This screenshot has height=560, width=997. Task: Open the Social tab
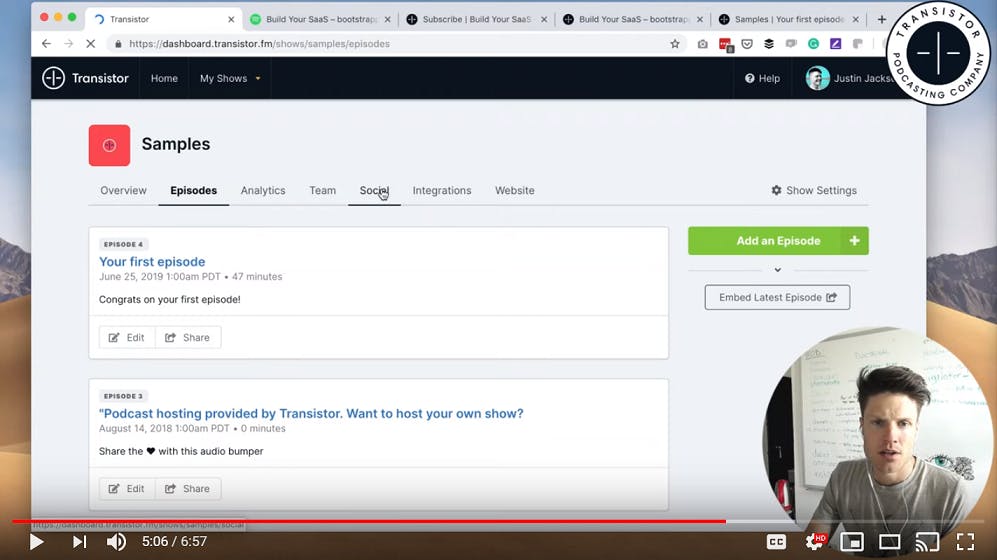pos(374,190)
